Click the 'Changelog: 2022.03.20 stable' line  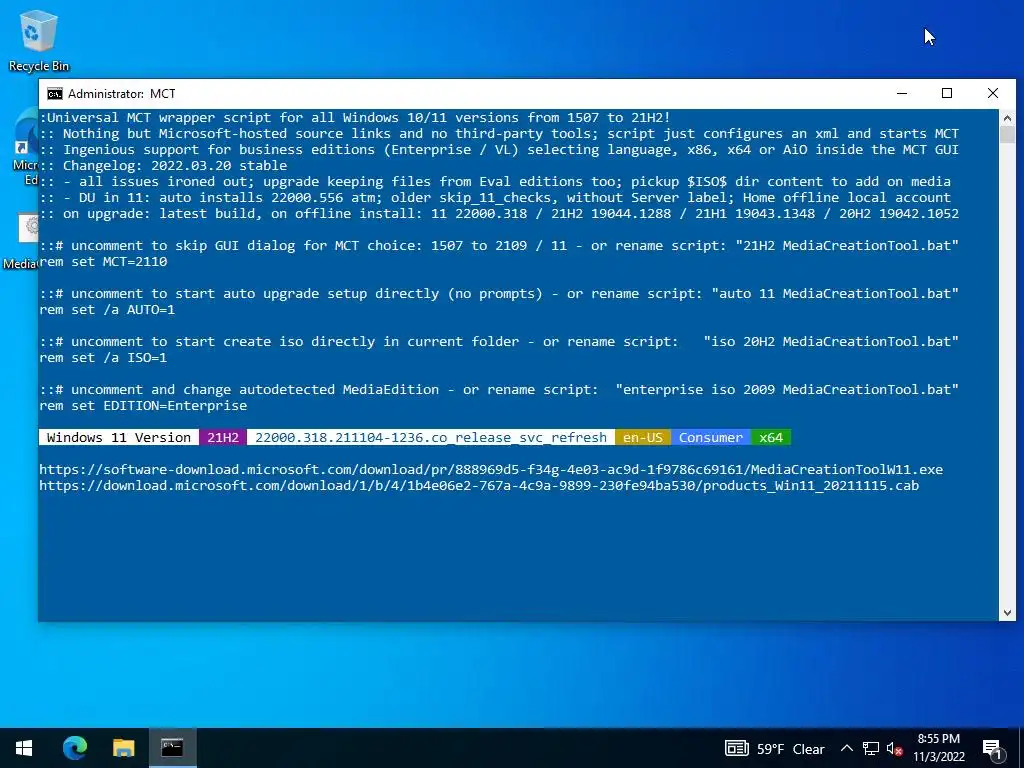[x=163, y=165]
